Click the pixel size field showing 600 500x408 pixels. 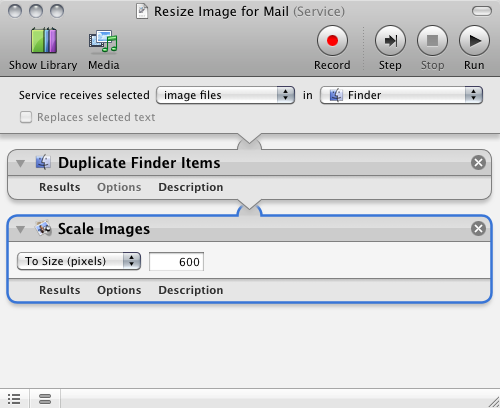click(x=176, y=262)
